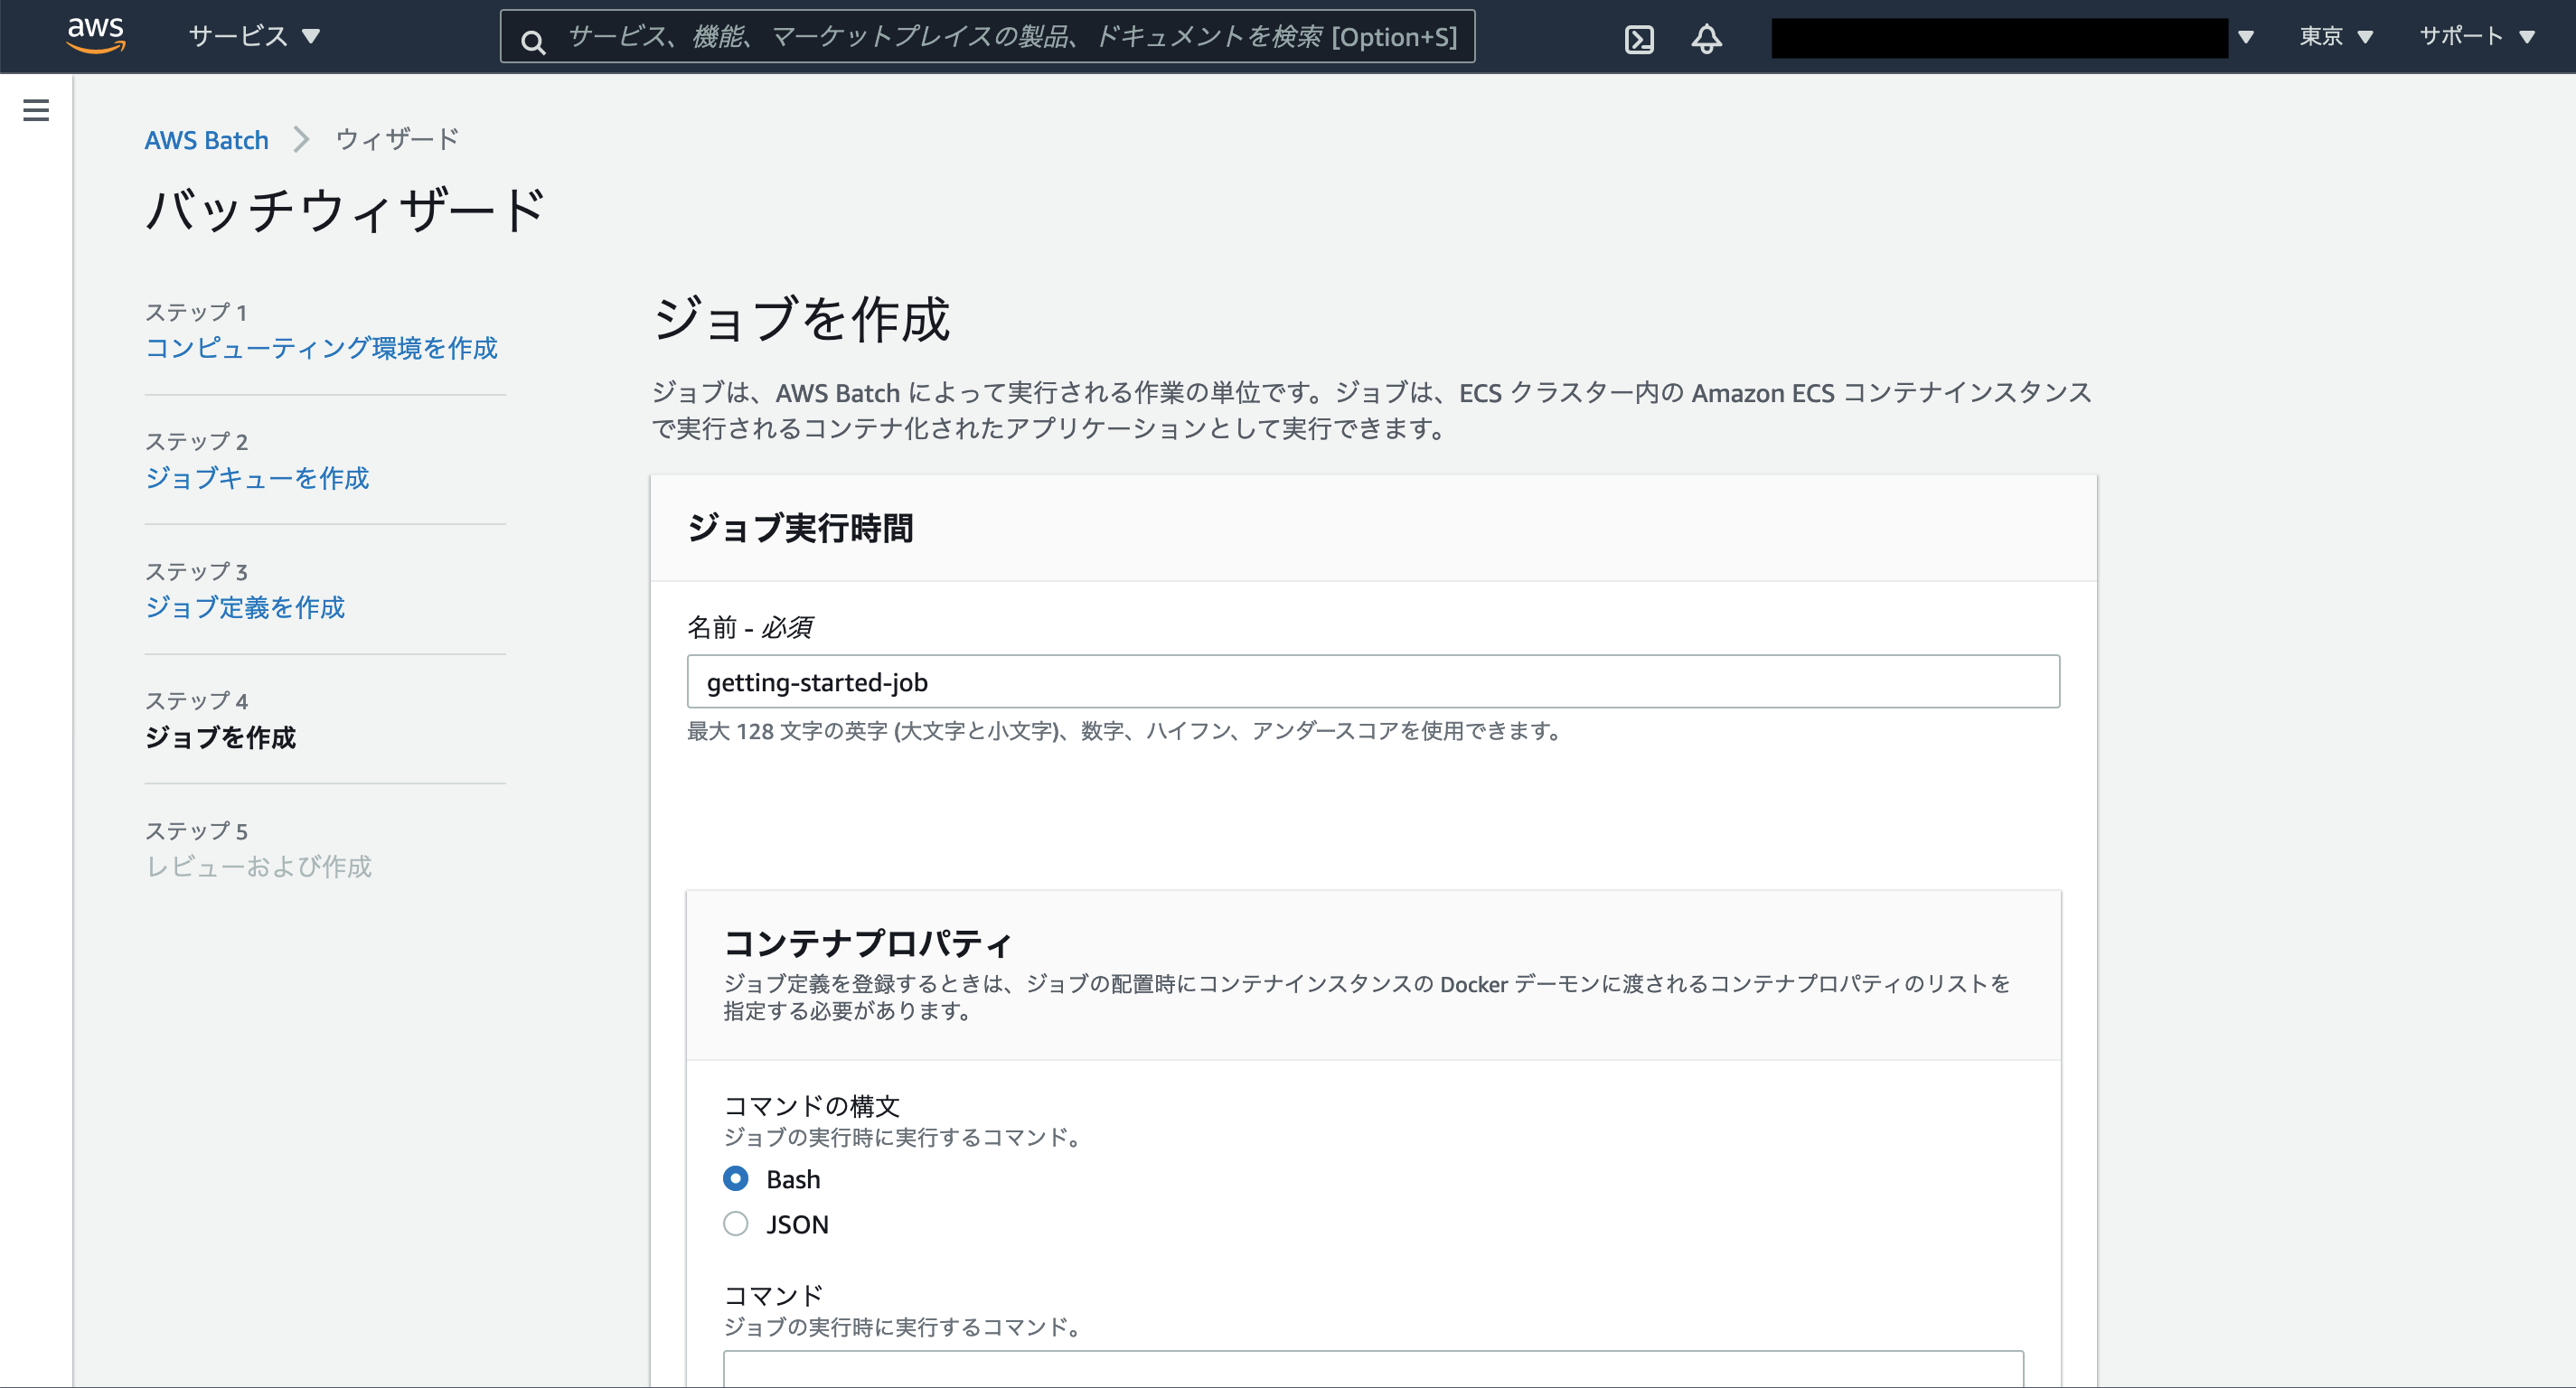Go to step 2 ジョブキューを作成
This screenshot has width=2576, height=1388.
257,478
